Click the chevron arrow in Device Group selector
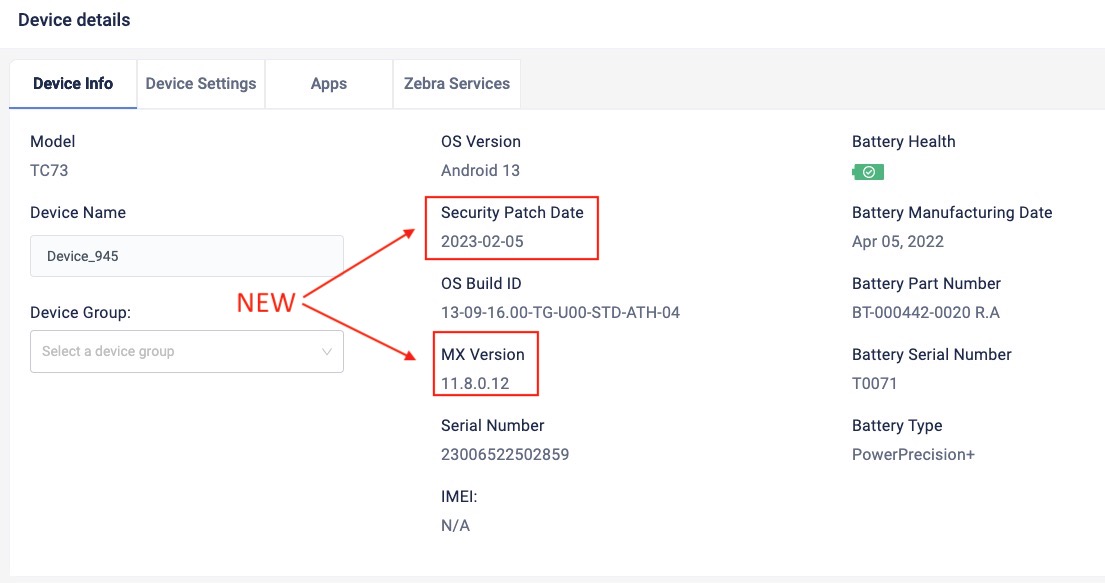The height and width of the screenshot is (583, 1105). pyautogui.click(x=327, y=352)
